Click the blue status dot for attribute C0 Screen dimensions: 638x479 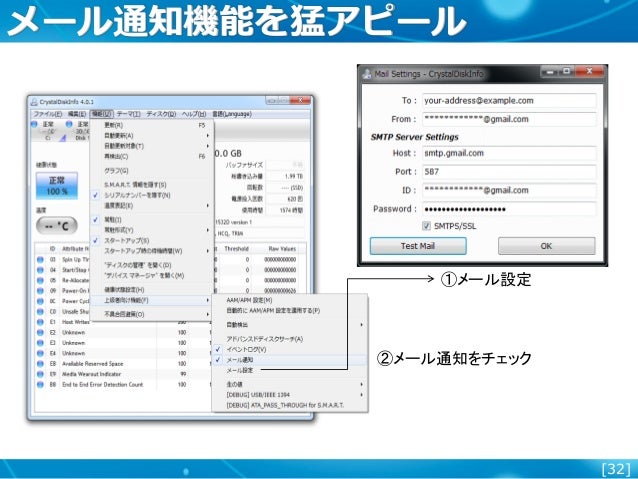click(40, 312)
